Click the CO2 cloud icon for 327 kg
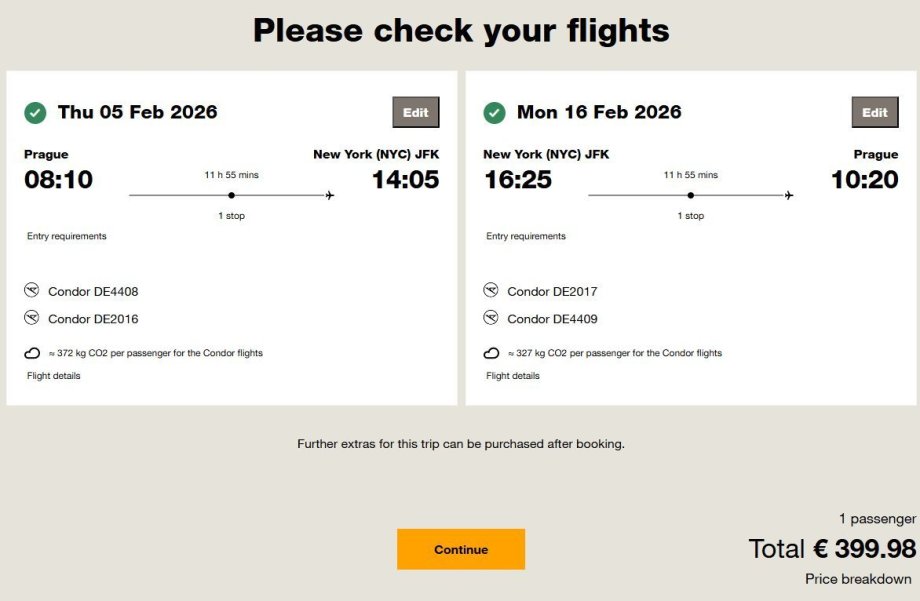The width and height of the screenshot is (920, 601). click(491, 353)
